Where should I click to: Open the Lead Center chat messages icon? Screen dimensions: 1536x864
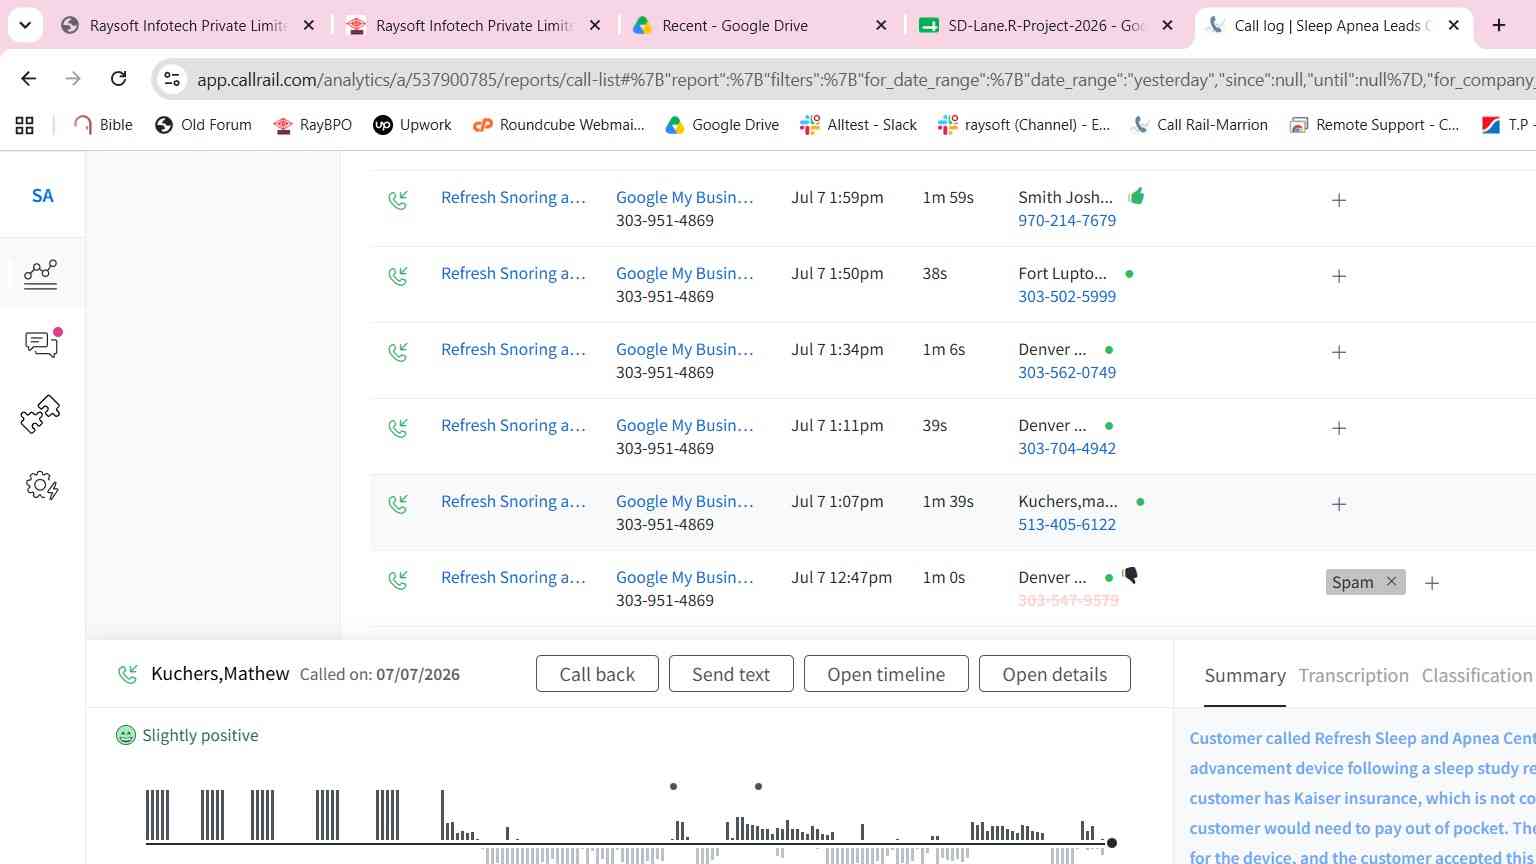(42, 344)
